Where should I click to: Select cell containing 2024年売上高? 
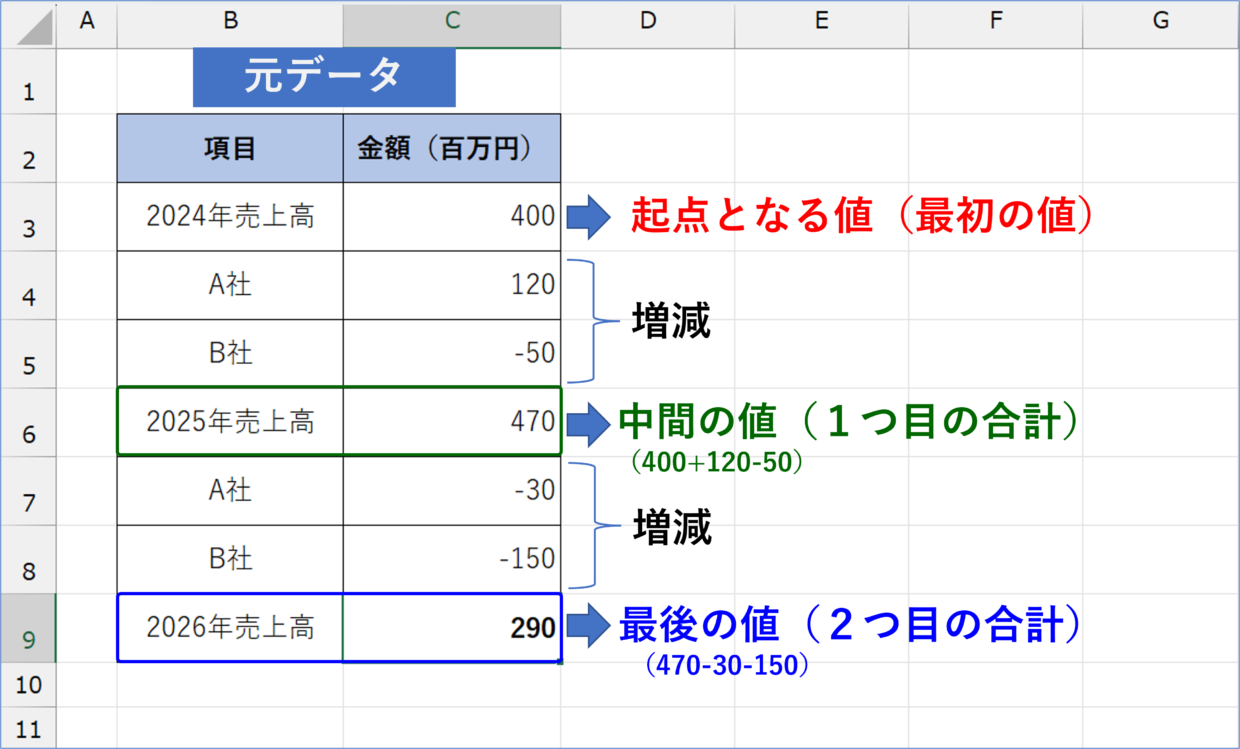(230, 217)
